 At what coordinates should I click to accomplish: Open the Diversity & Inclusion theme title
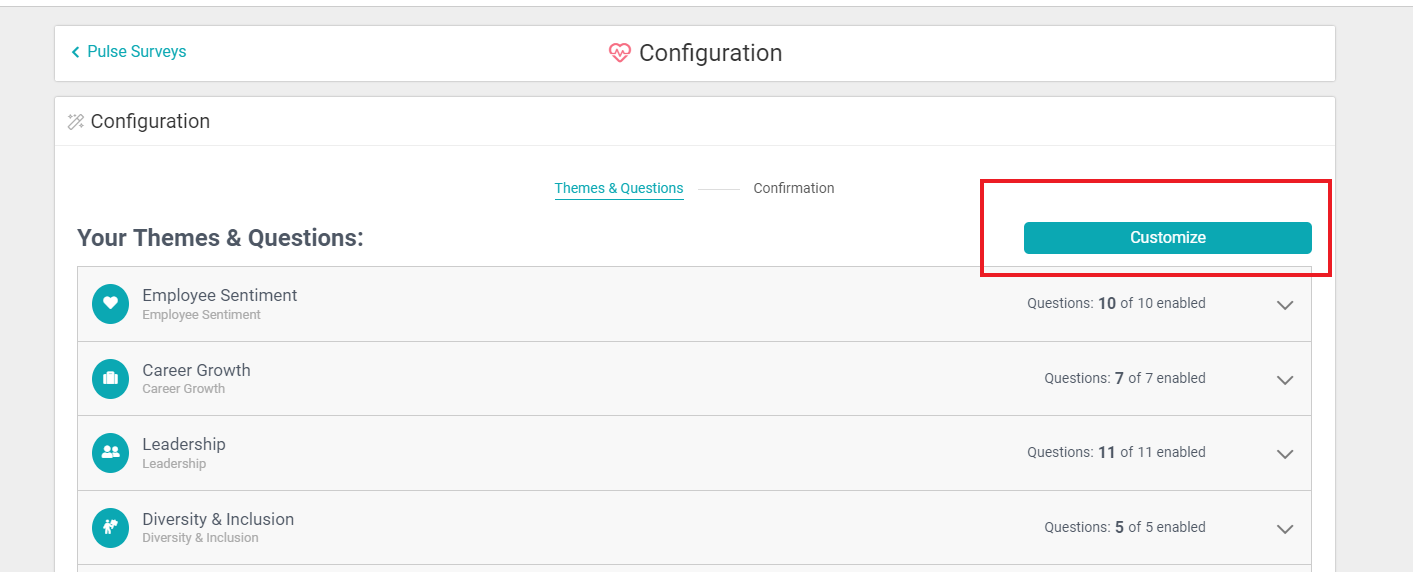click(x=218, y=519)
